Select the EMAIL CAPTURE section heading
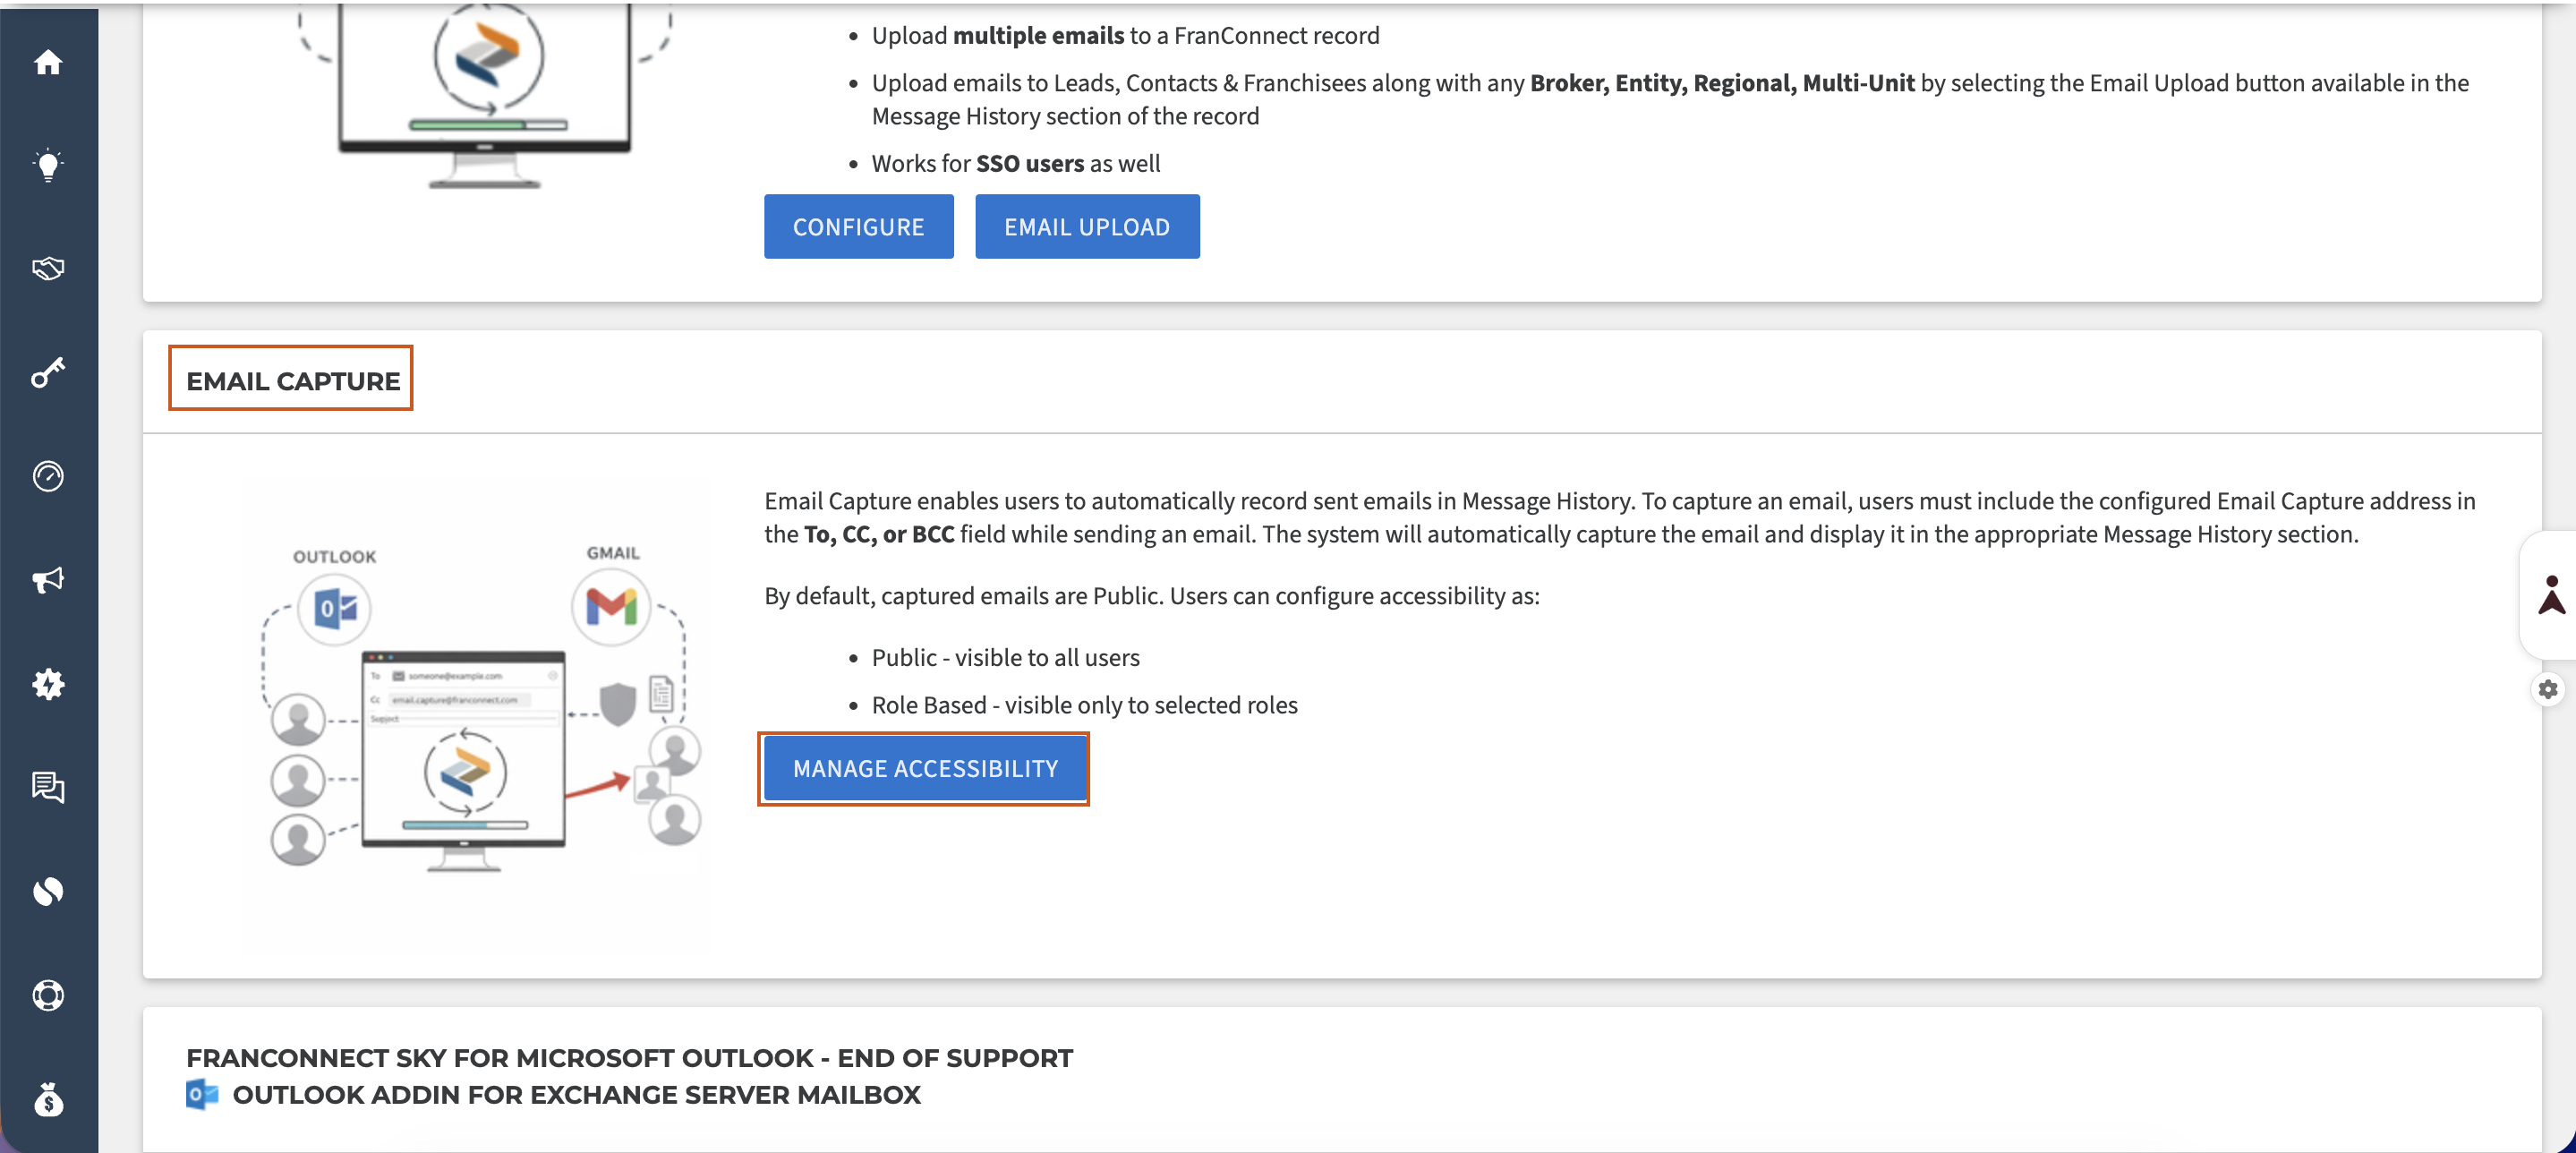 [292, 381]
